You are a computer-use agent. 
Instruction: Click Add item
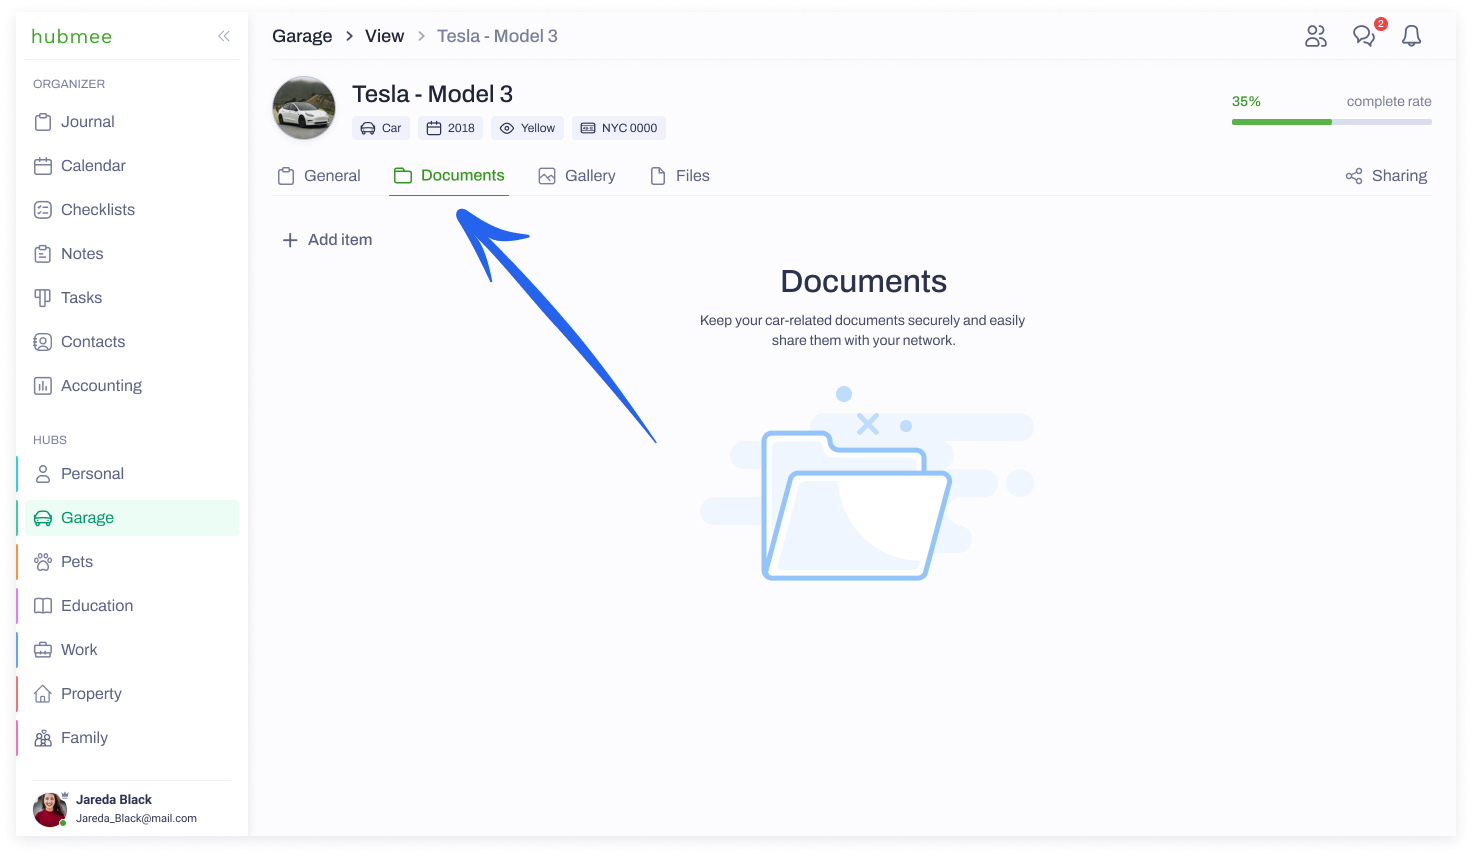click(x=327, y=240)
